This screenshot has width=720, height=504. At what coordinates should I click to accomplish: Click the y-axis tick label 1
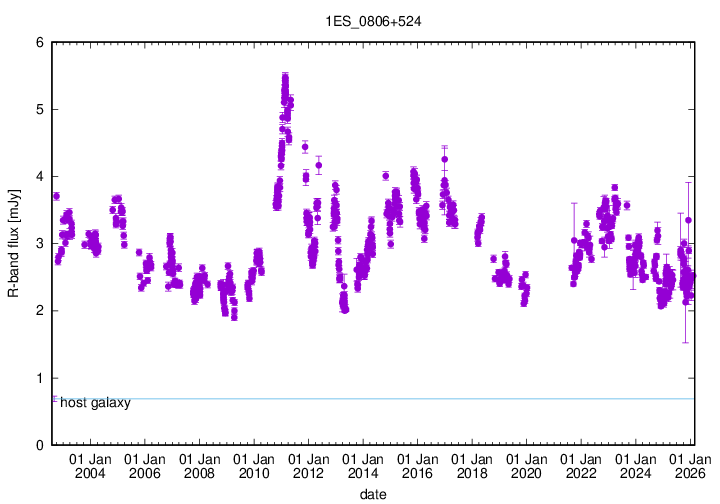pyautogui.click(x=39, y=378)
